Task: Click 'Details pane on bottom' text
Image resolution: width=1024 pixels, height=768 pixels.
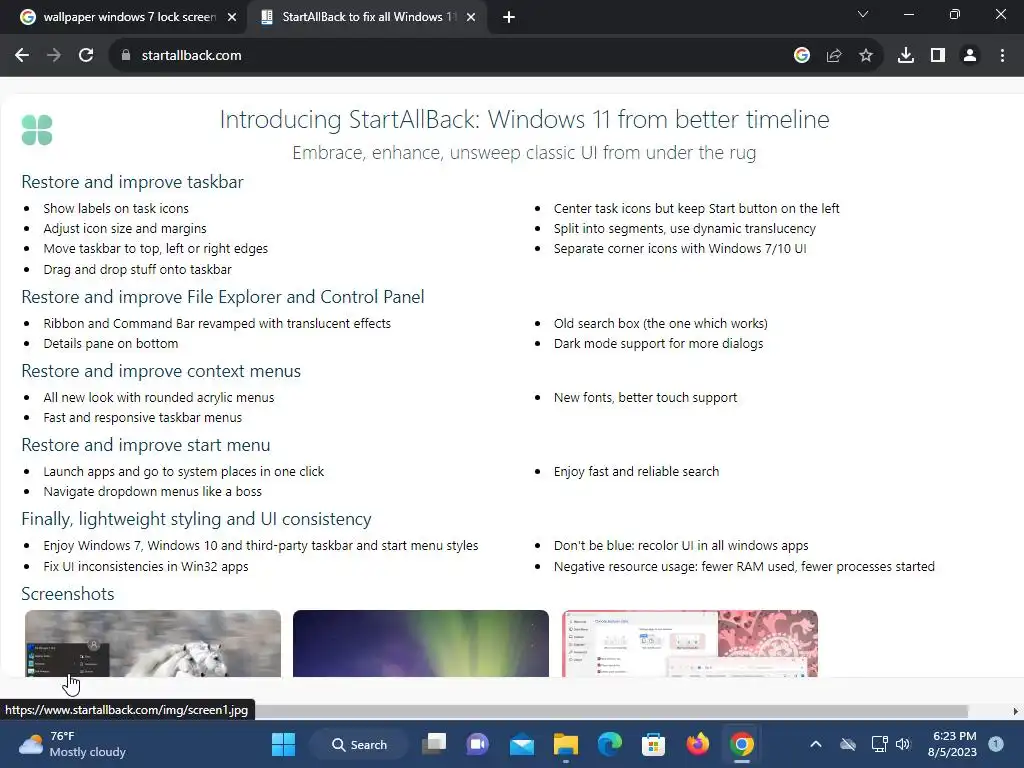Action: tap(111, 344)
